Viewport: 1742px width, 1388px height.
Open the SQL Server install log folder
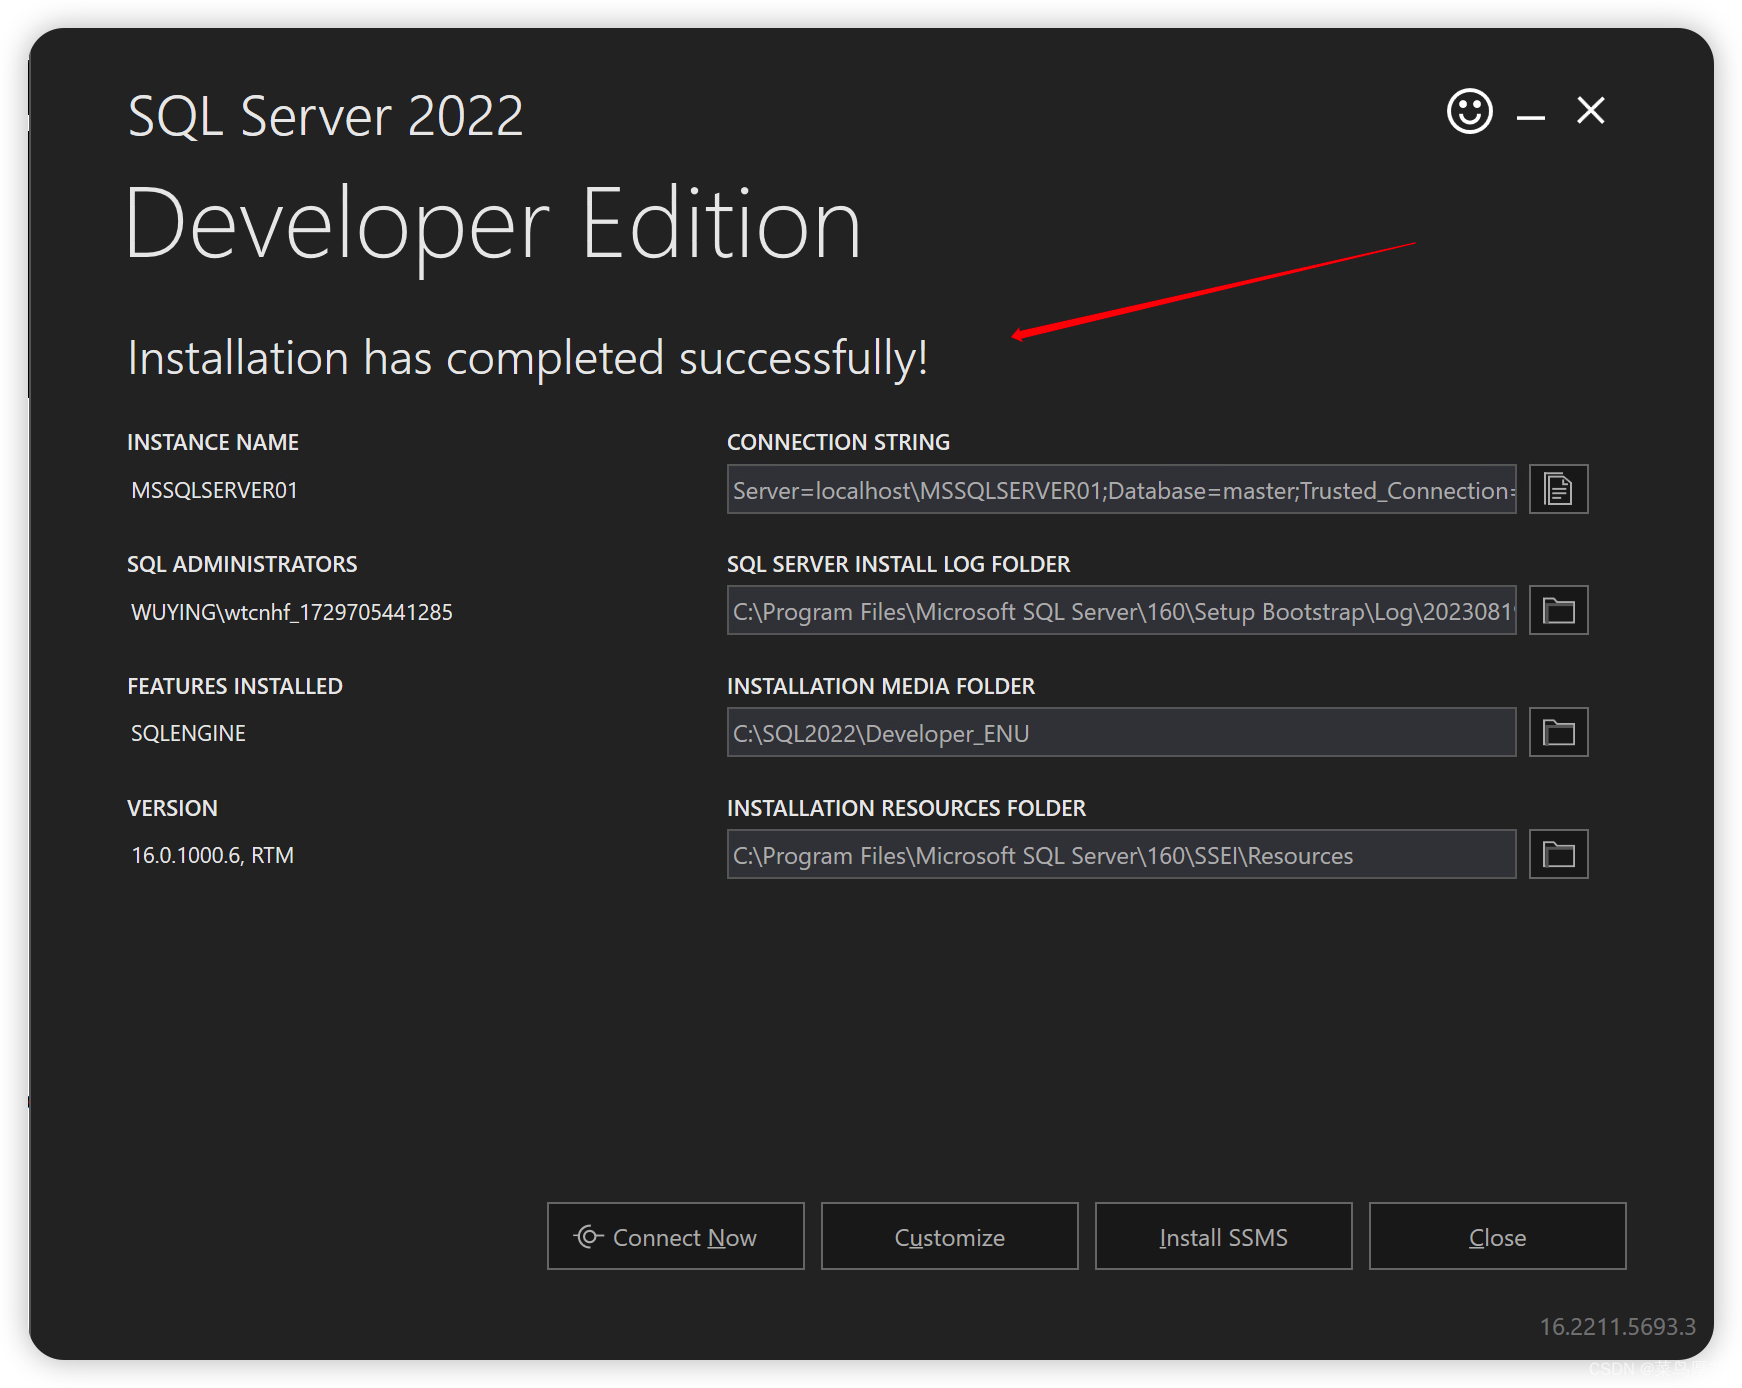[1558, 610]
